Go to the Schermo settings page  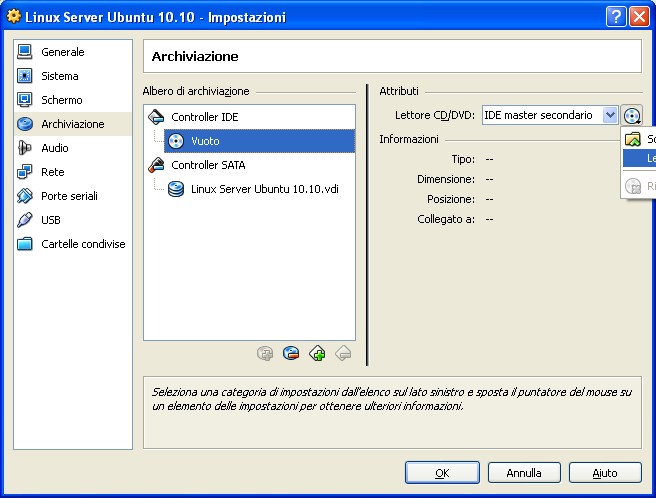coord(73,100)
